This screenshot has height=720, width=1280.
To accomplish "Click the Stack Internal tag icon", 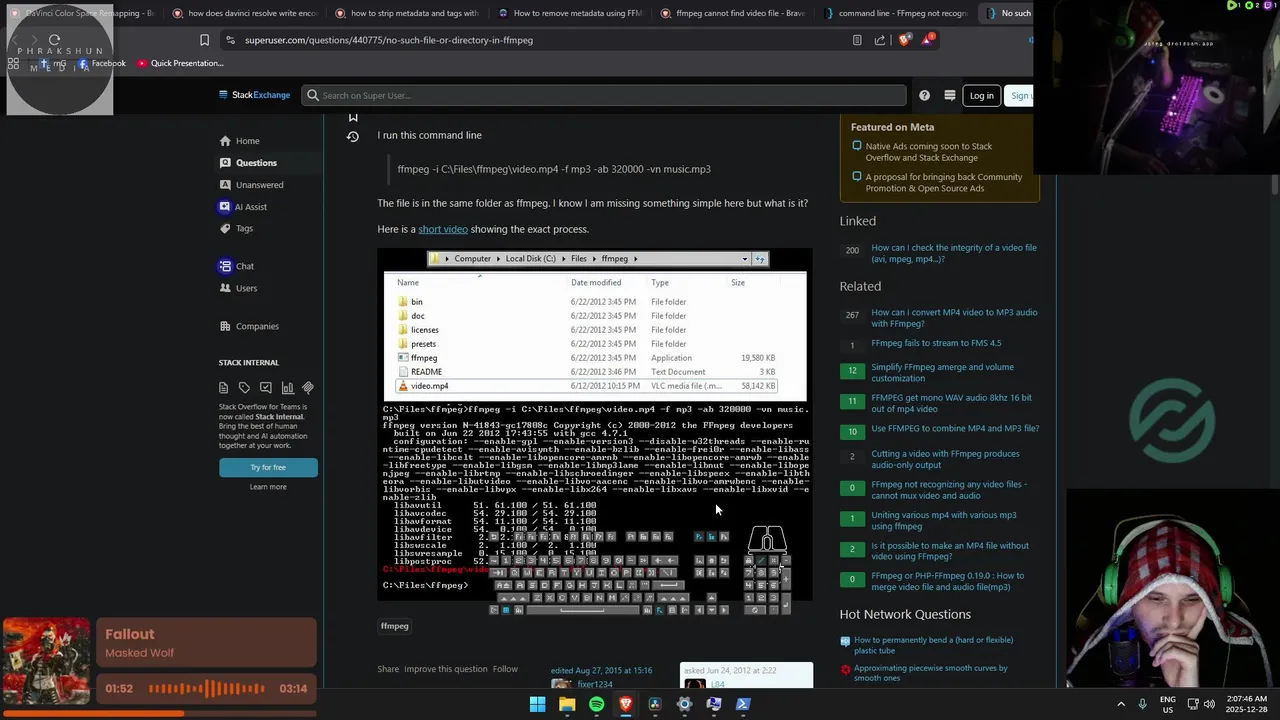I will [245, 388].
